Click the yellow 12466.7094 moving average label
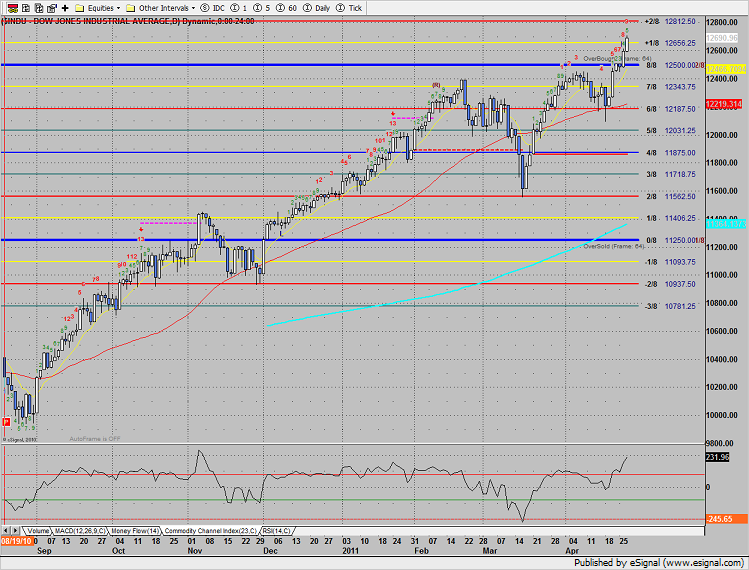The height and width of the screenshot is (570, 749). (x=725, y=69)
